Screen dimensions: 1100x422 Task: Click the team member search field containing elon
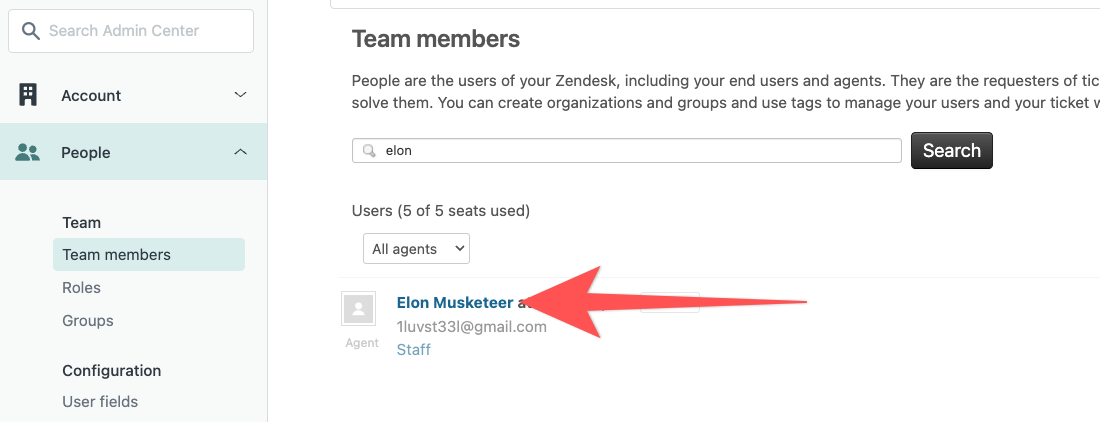coord(626,151)
